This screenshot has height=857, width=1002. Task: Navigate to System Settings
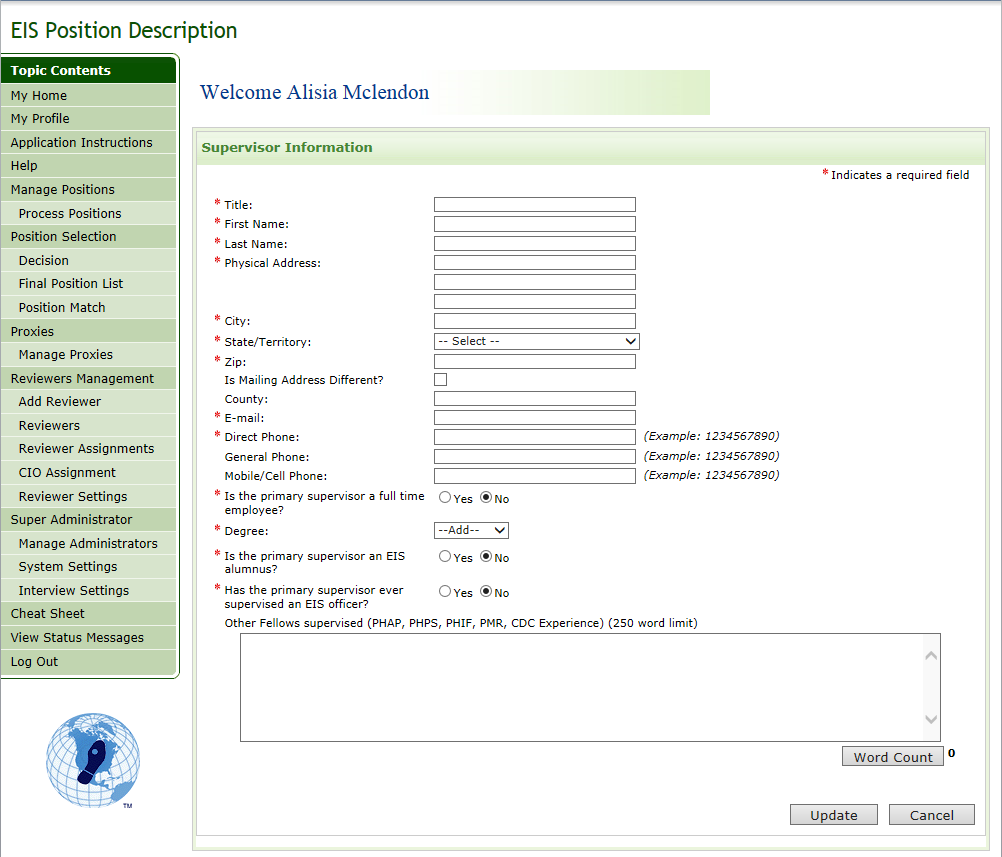pos(68,567)
